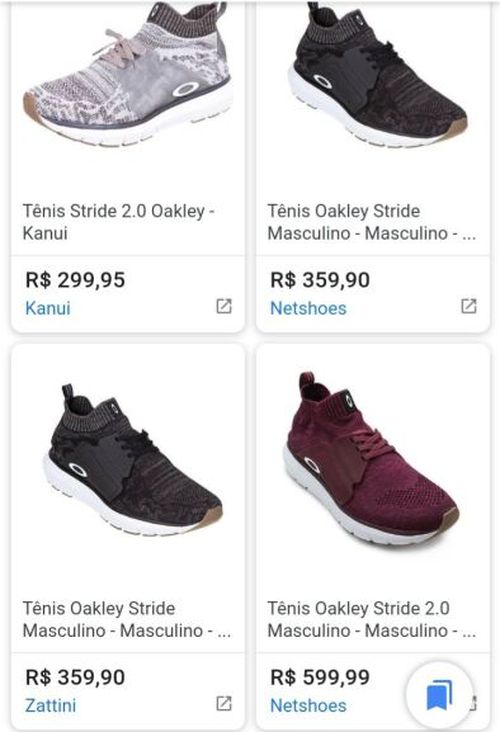Open external link icon on Zattini card
The width and height of the screenshot is (500, 732).
click(x=224, y=704)
